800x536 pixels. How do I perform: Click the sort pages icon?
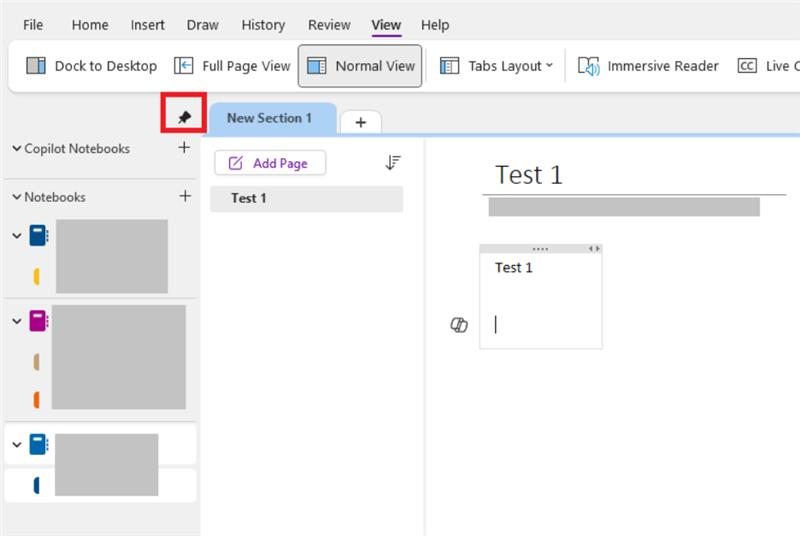click(x=393, y=163)
